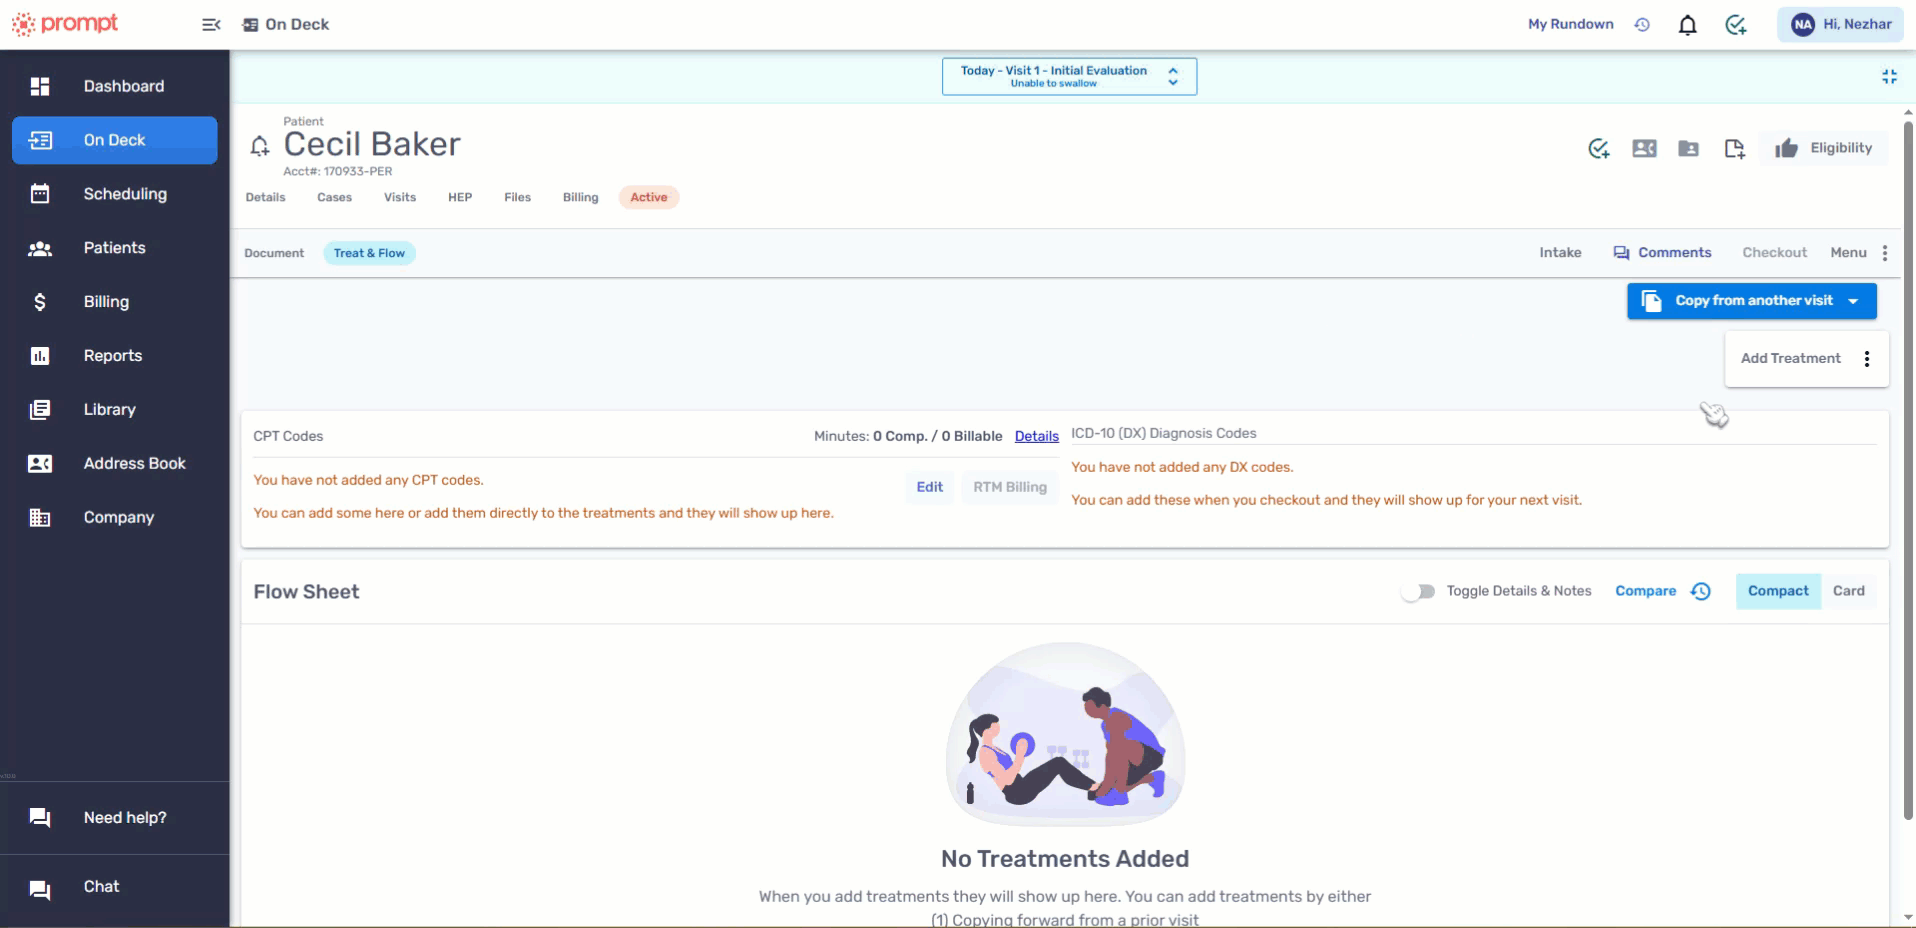Click the NA user avatar

click(1803, 25)
